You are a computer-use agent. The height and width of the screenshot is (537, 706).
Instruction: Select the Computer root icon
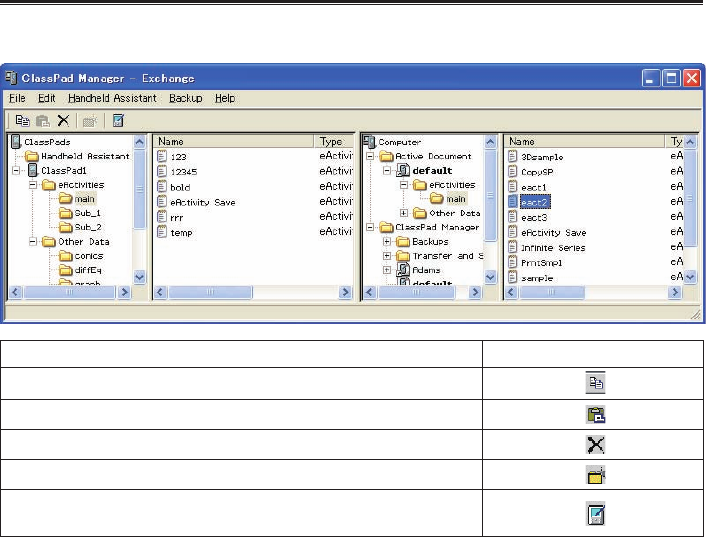[x=370, y=142]
